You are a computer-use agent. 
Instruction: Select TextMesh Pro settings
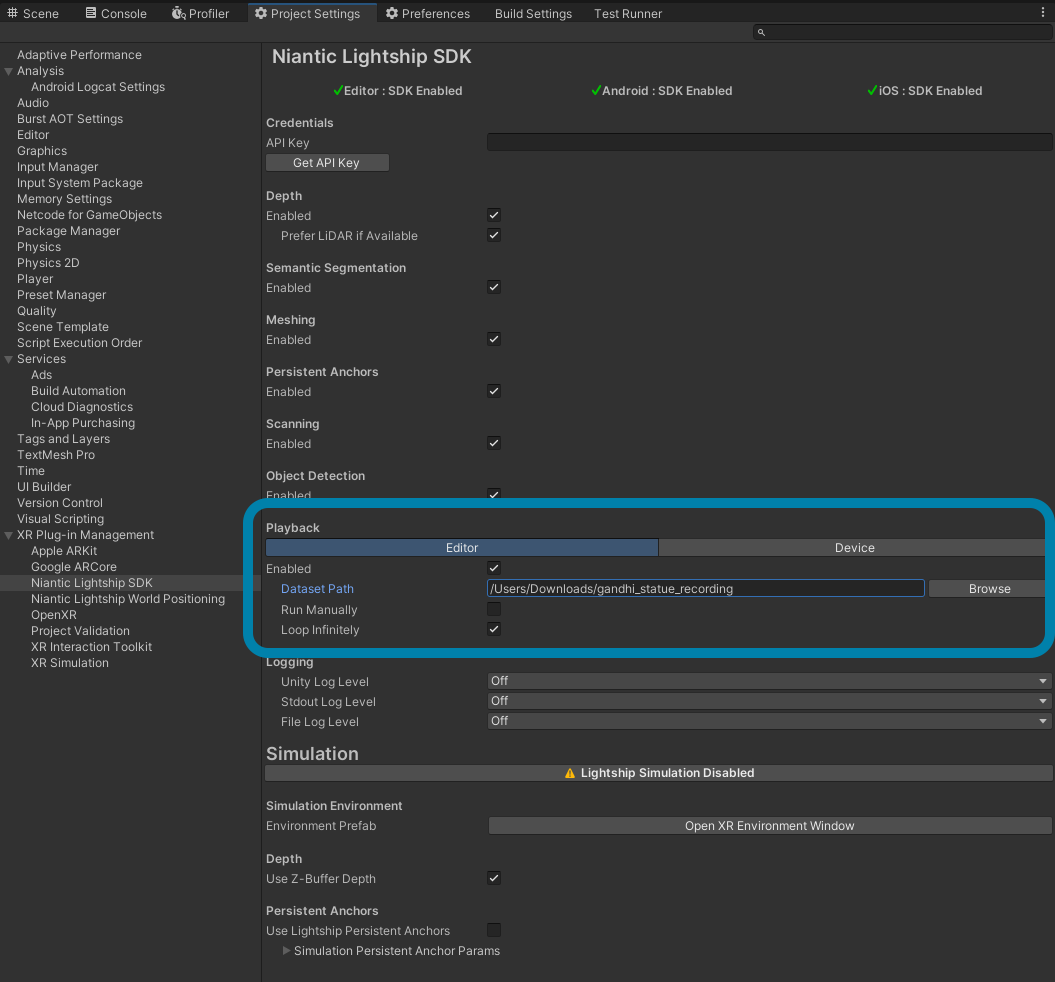(56, 455)
